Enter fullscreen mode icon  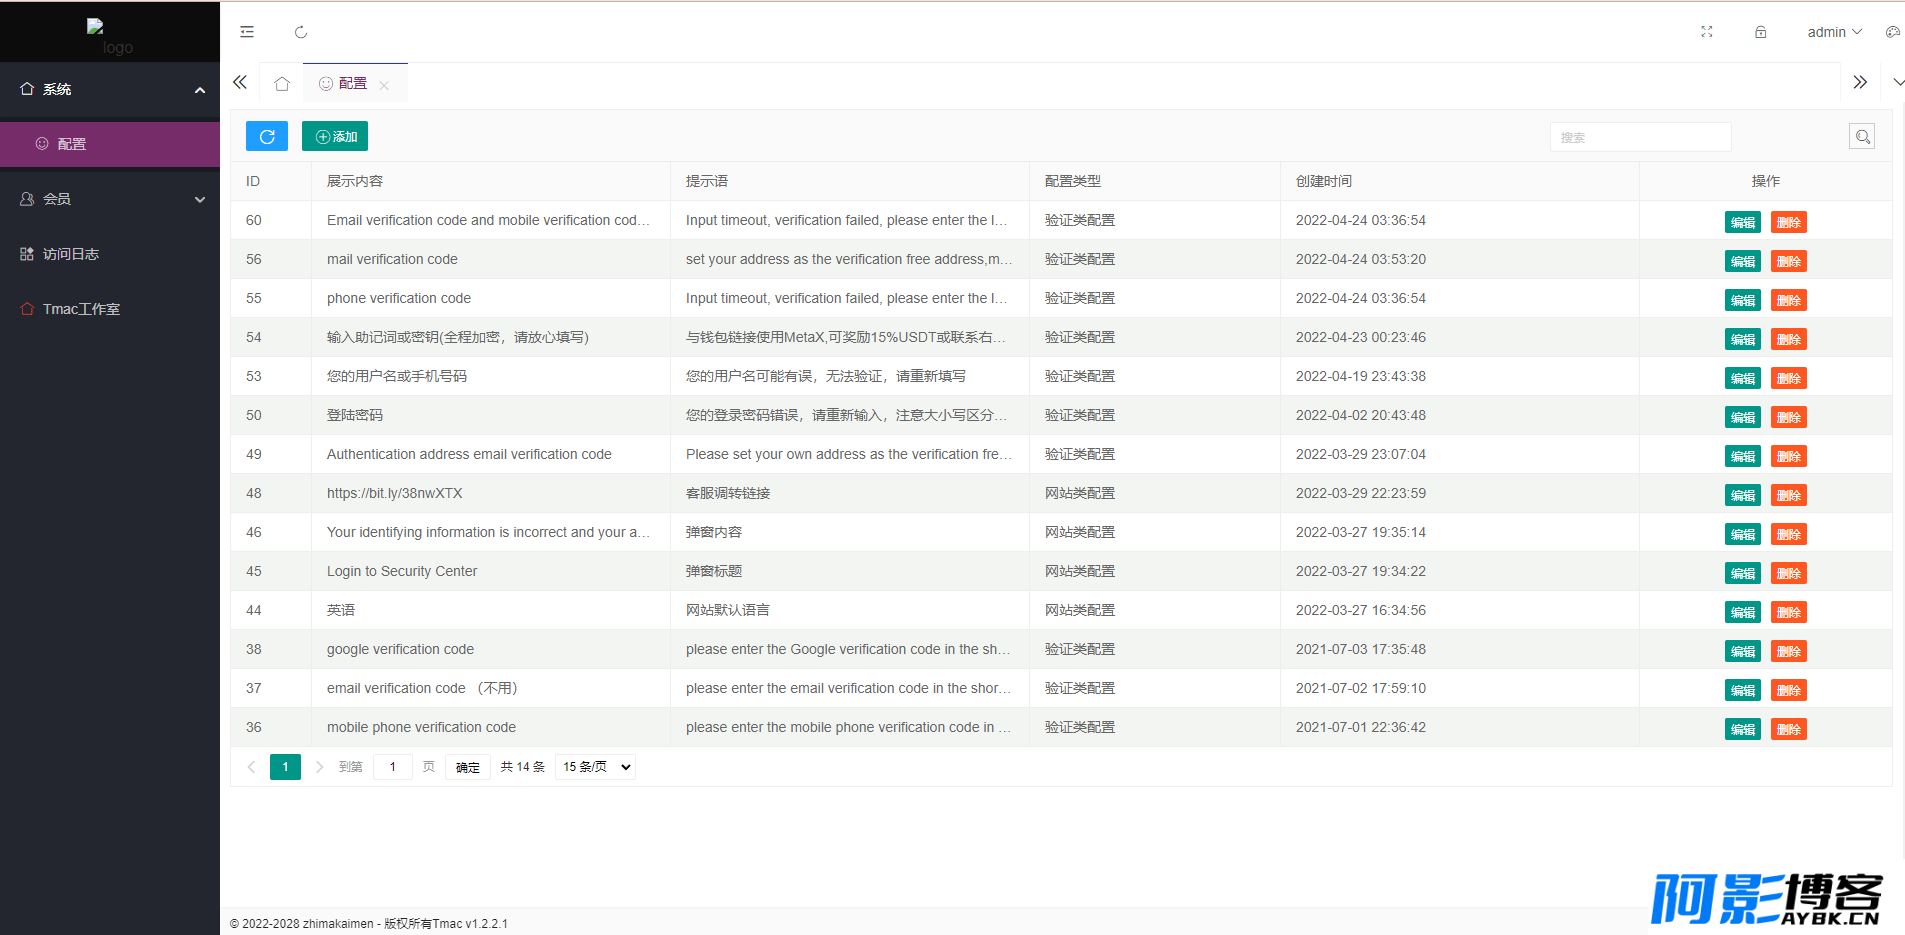coord(1707,32)
